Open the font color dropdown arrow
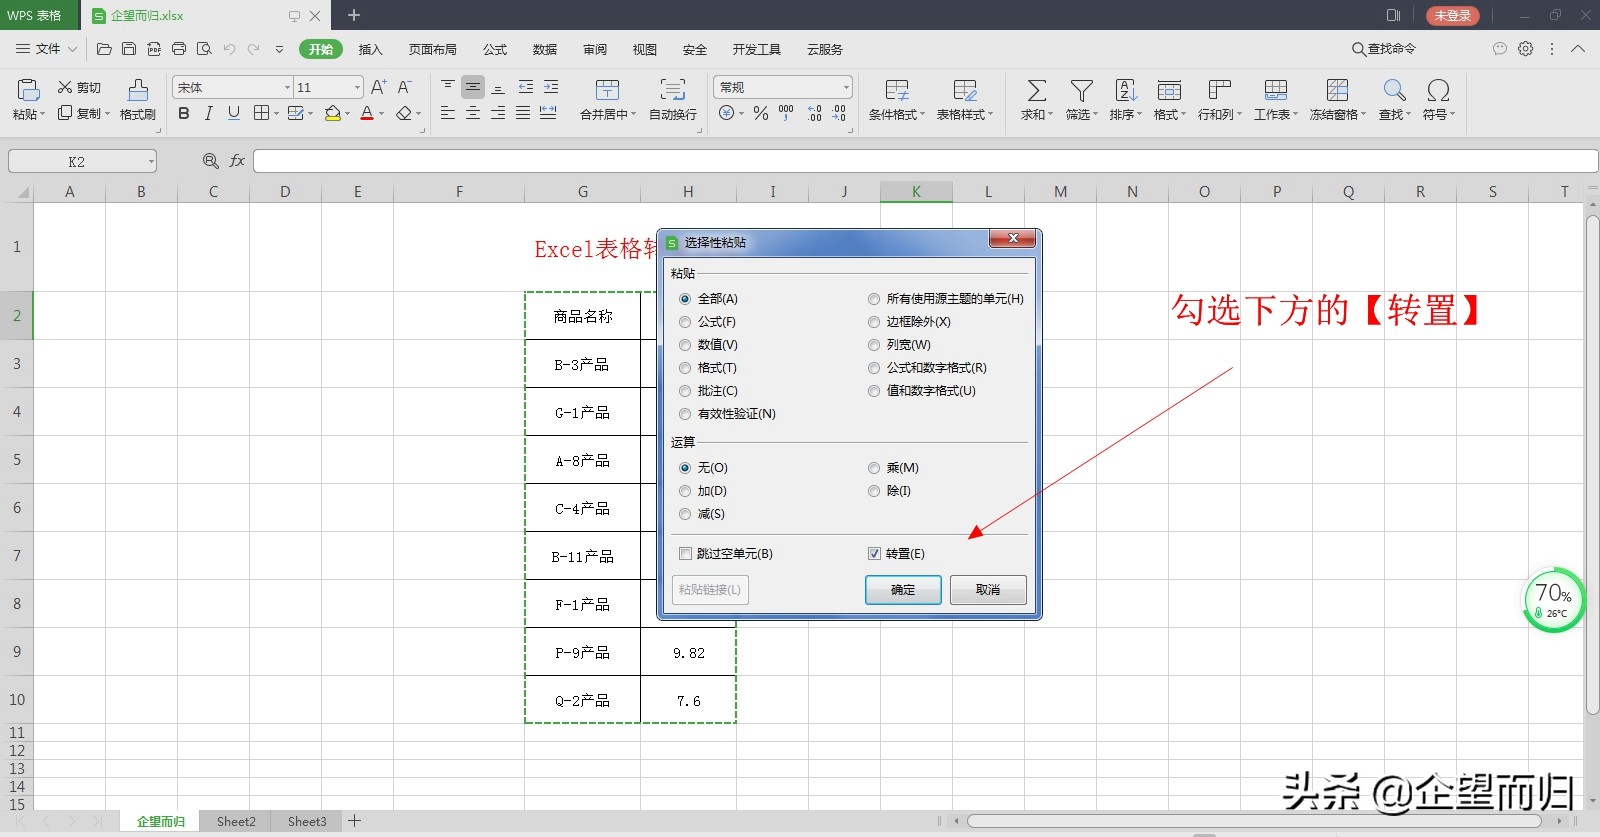 (x=381, y=114)
